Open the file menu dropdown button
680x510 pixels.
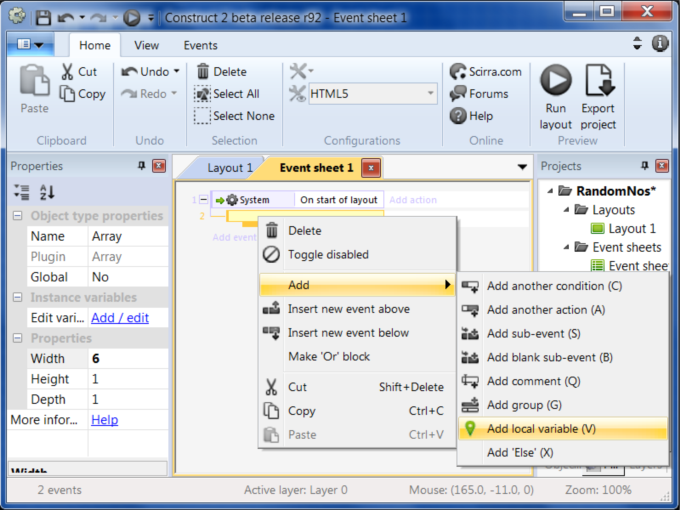(x=30, y=44)
